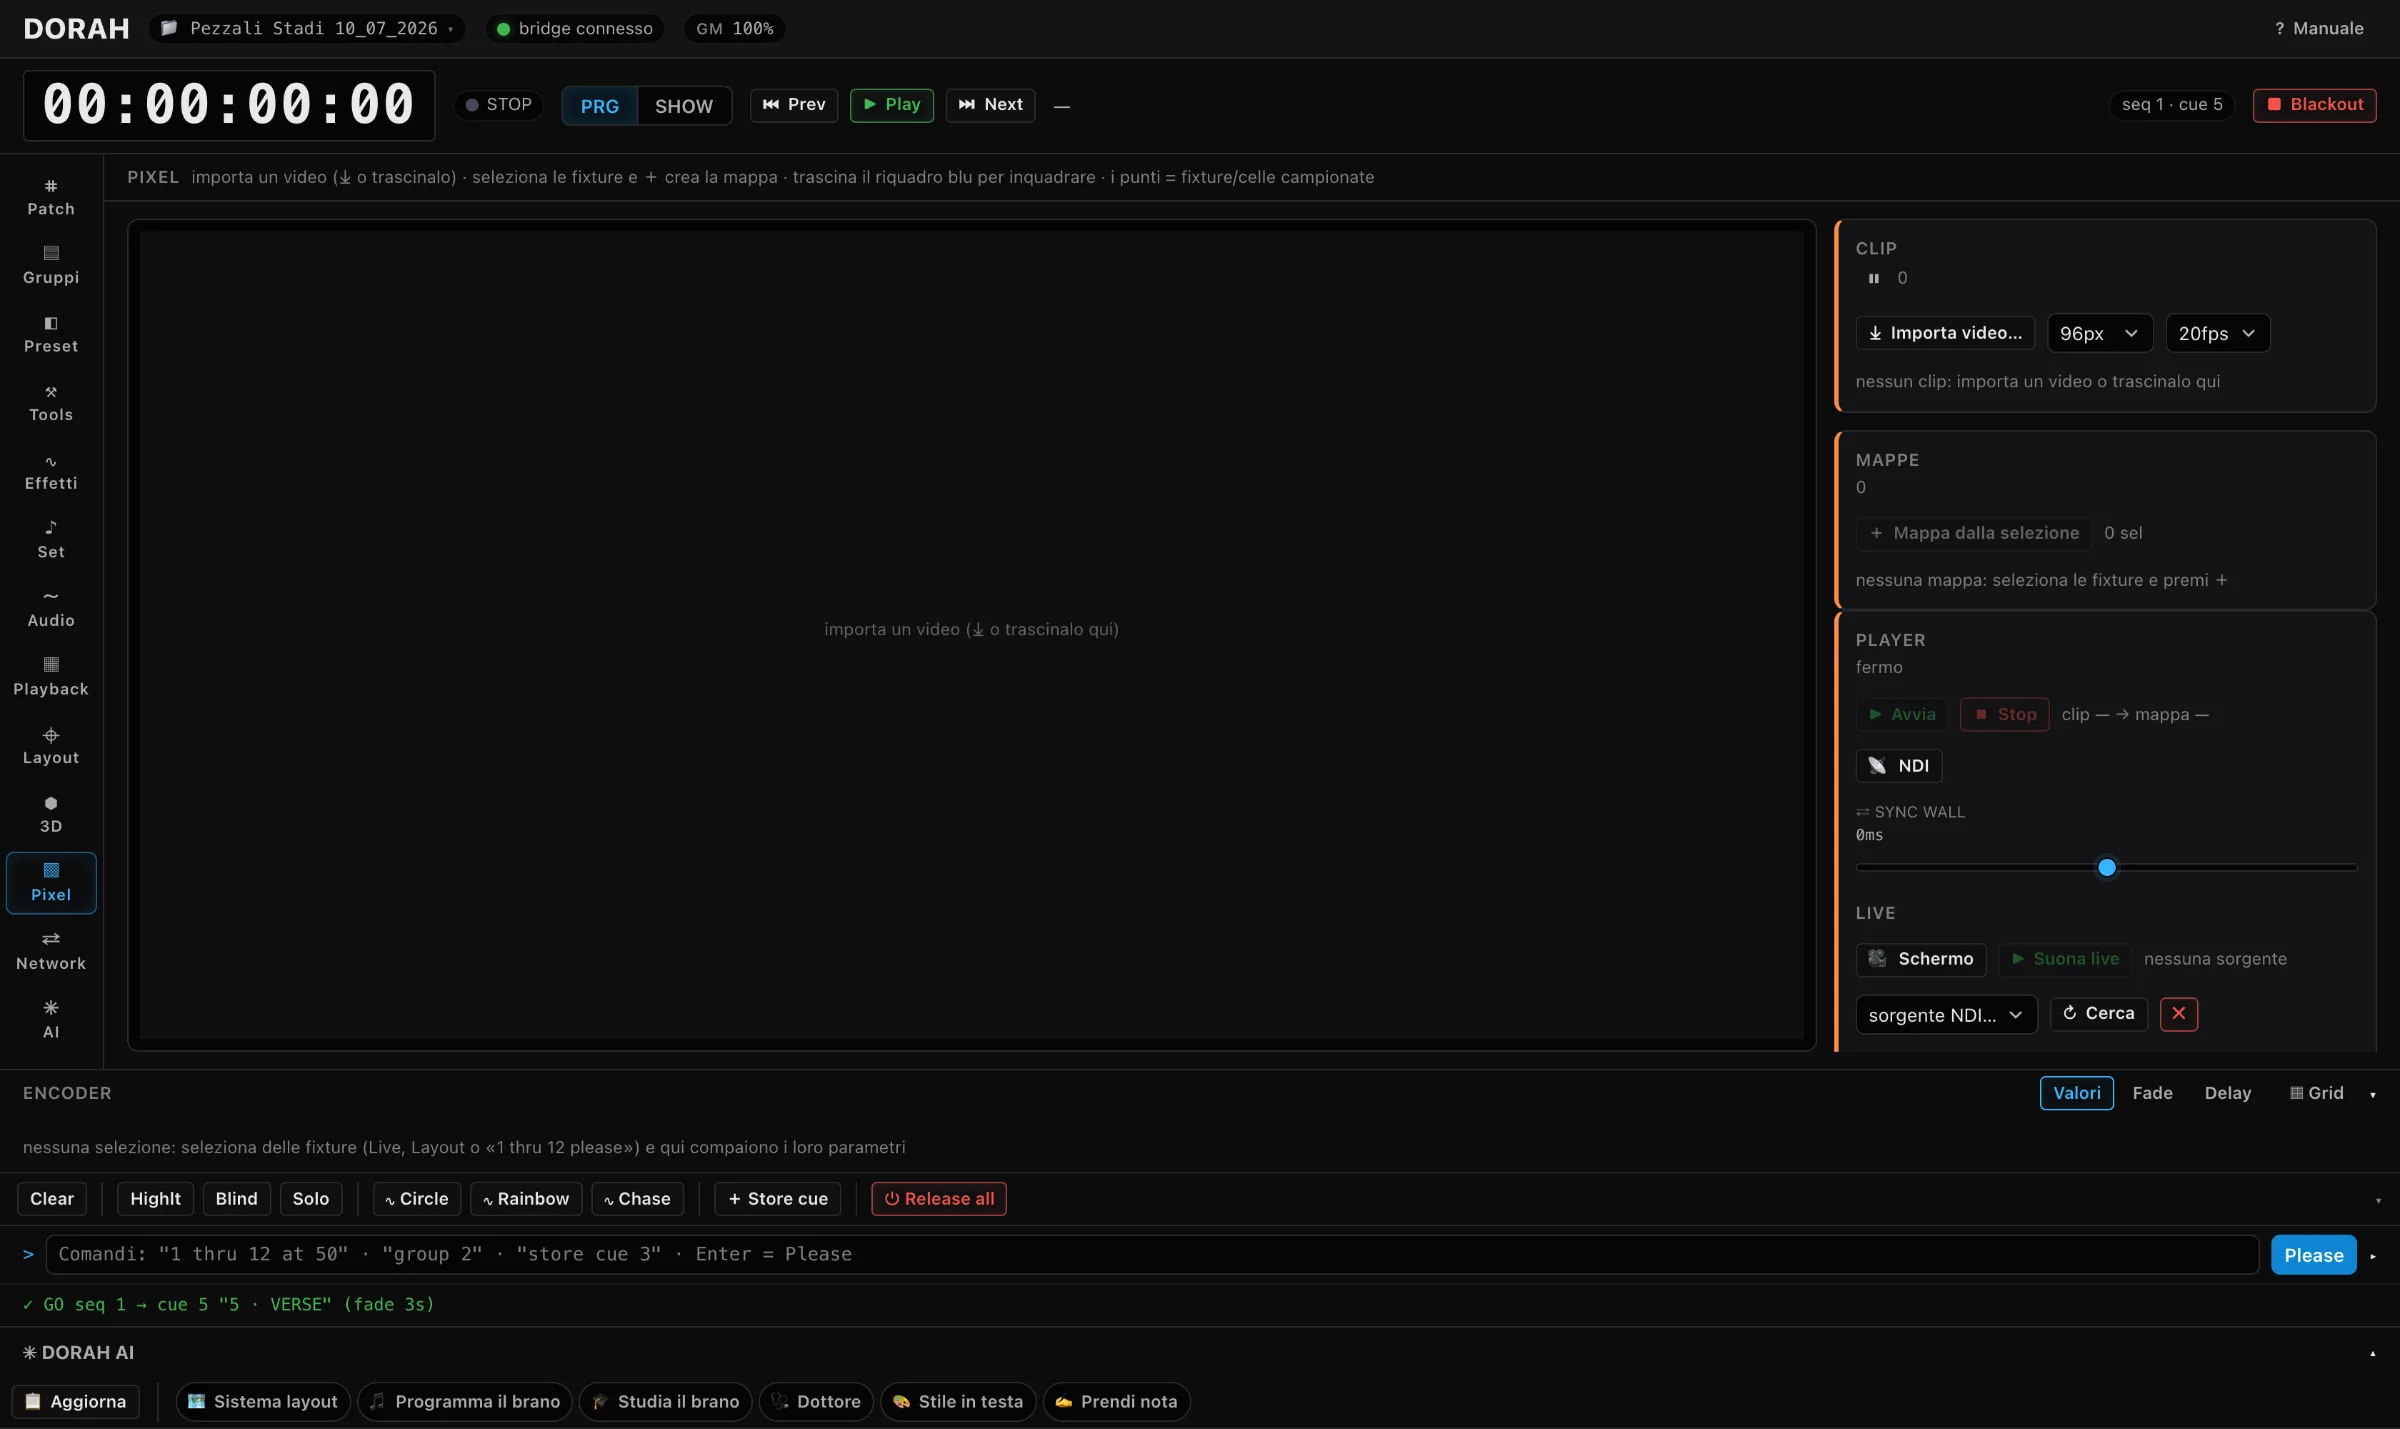Open the Playback section in sidebar
This screenshot has width=2400, height=1429.
click(51, 678)
